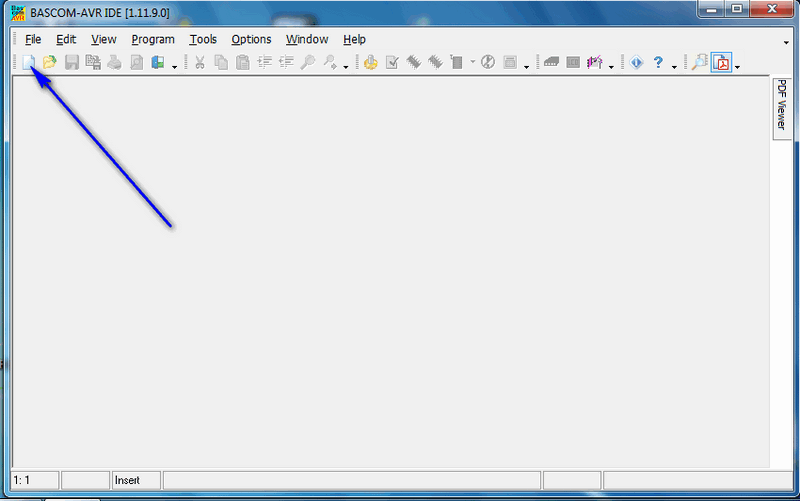Click the blue diamond info icon

[636, 63]
